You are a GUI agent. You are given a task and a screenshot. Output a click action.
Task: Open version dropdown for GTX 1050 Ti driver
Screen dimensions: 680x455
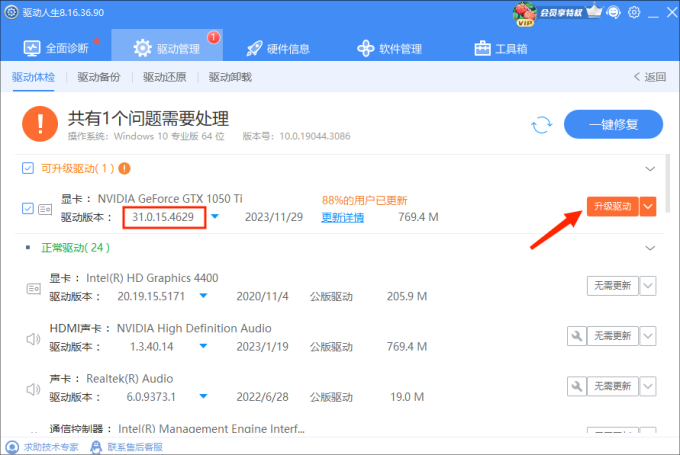click(x=215, y=217)
